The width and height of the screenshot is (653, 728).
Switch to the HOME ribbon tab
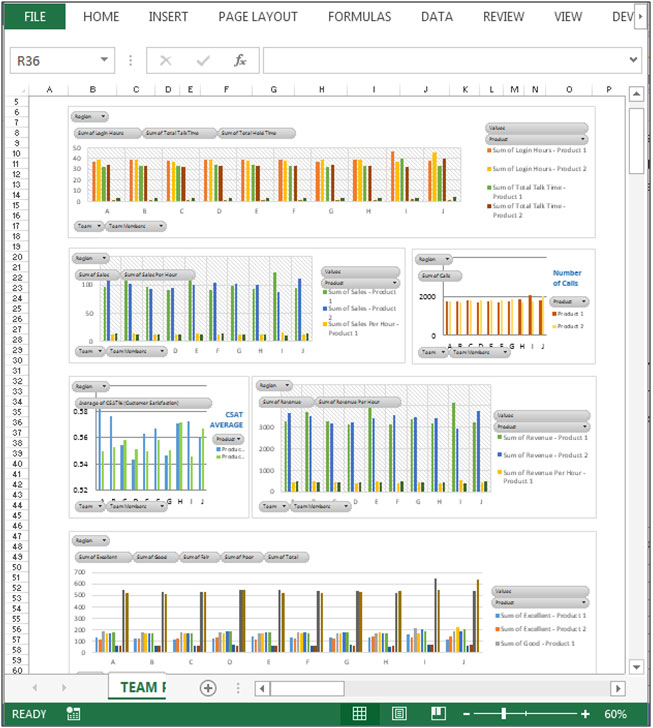101,17
